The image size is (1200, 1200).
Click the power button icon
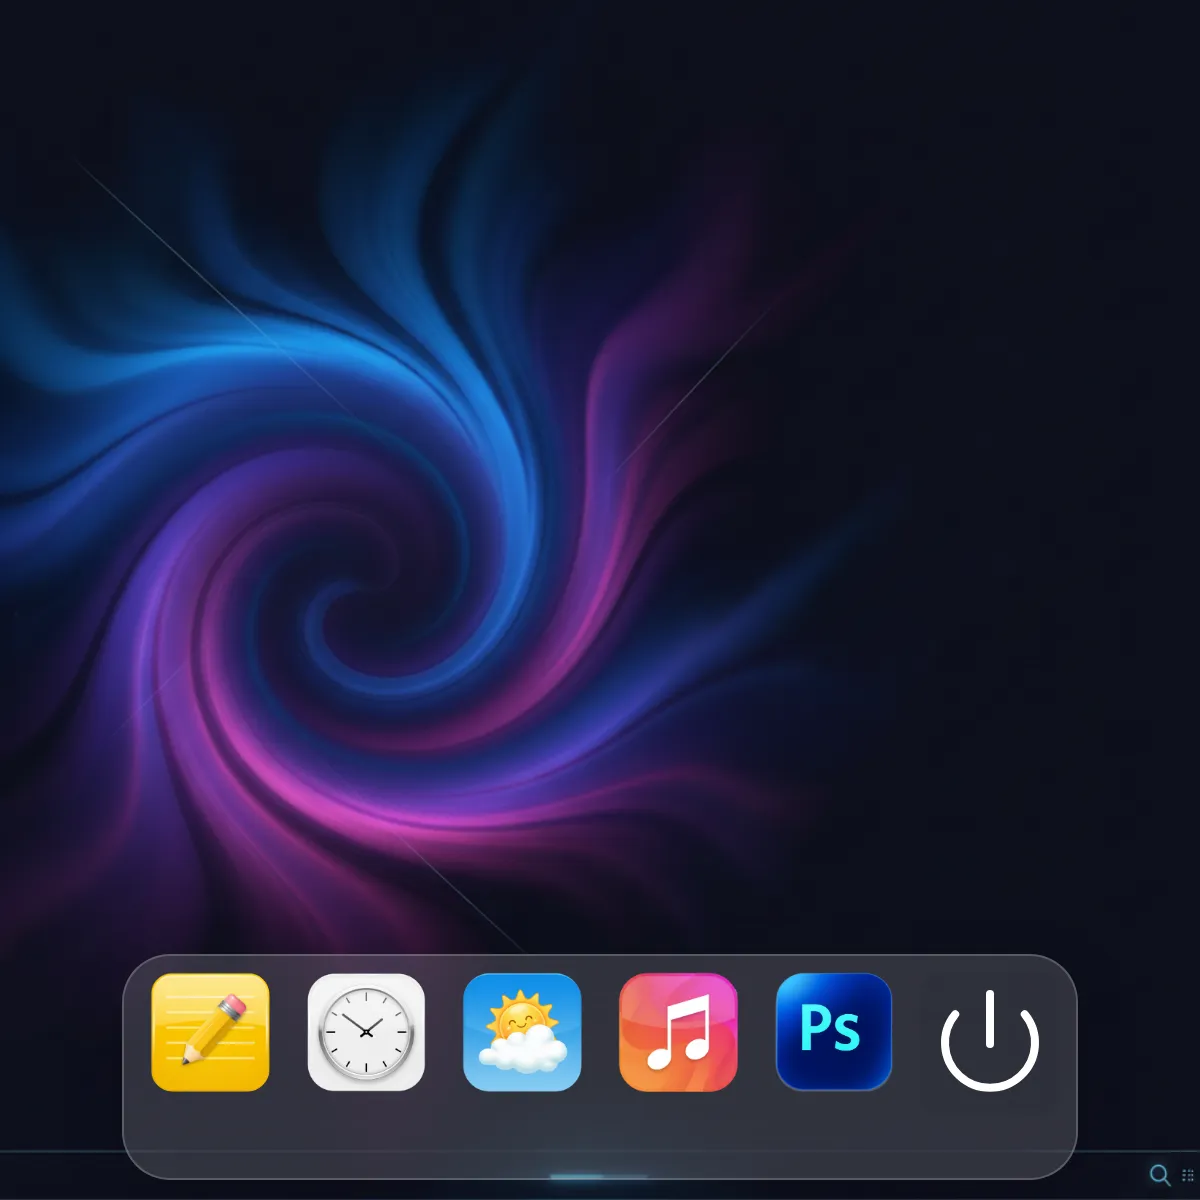990,1040
